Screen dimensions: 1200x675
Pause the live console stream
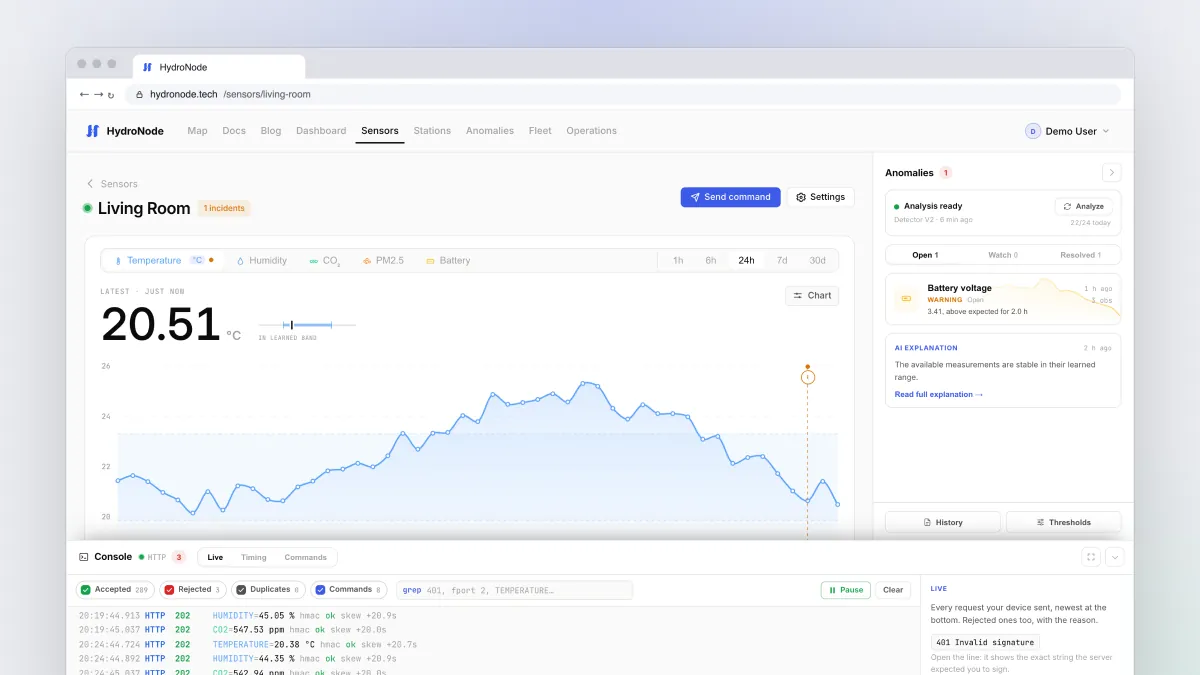point(845,590)
